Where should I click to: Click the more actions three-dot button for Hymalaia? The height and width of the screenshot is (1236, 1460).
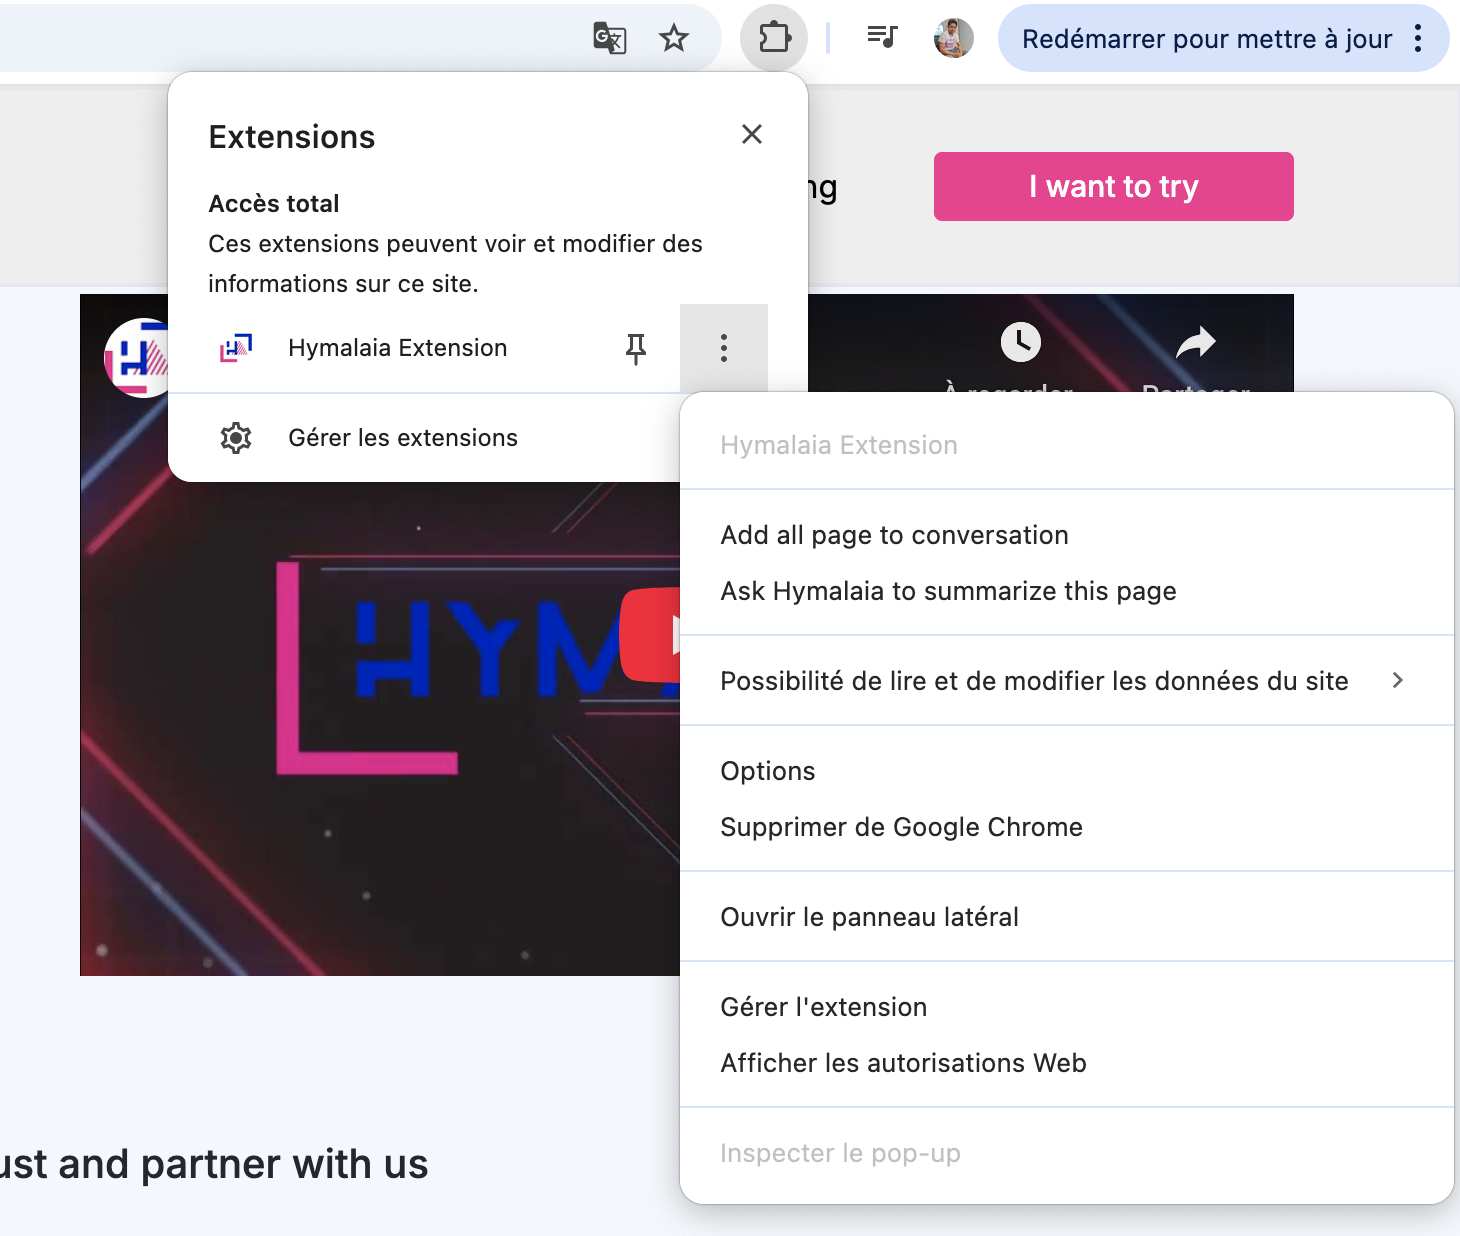(724, 348)
